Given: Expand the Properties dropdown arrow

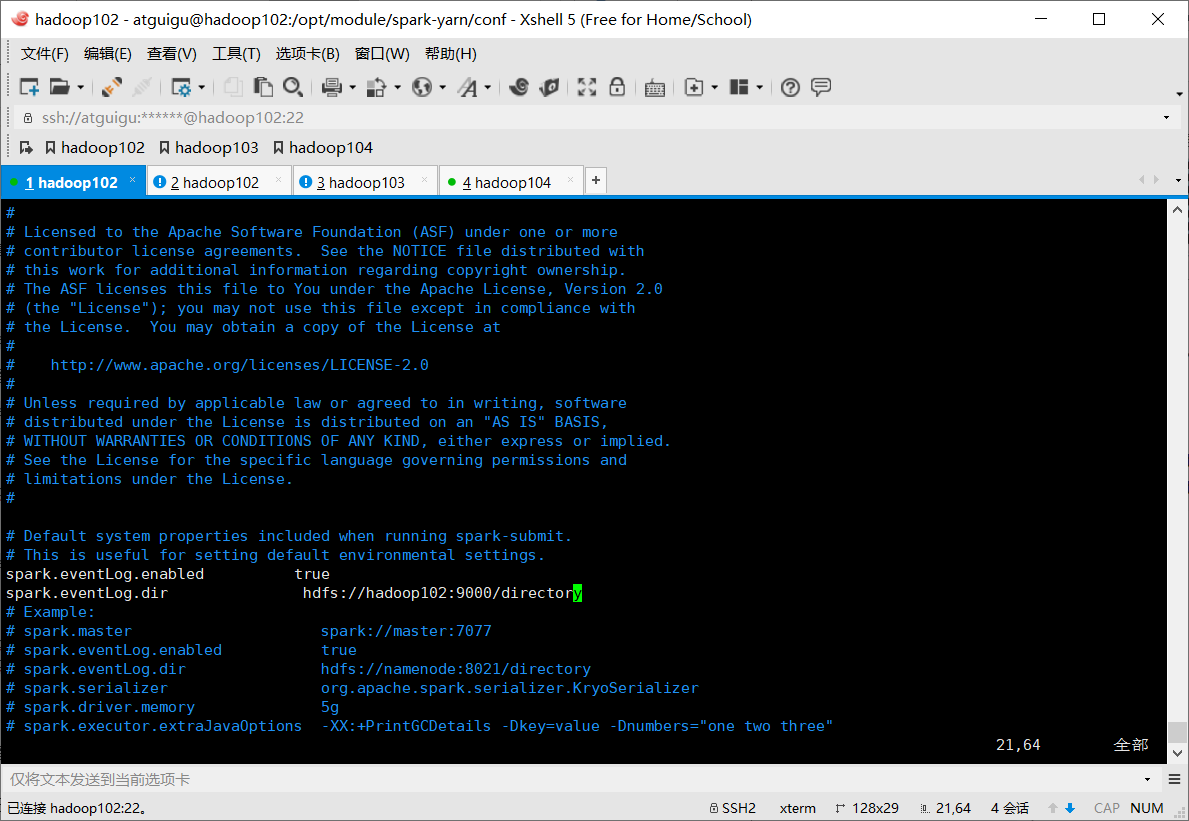Looking at the screenshot, I should click(202, 88).
